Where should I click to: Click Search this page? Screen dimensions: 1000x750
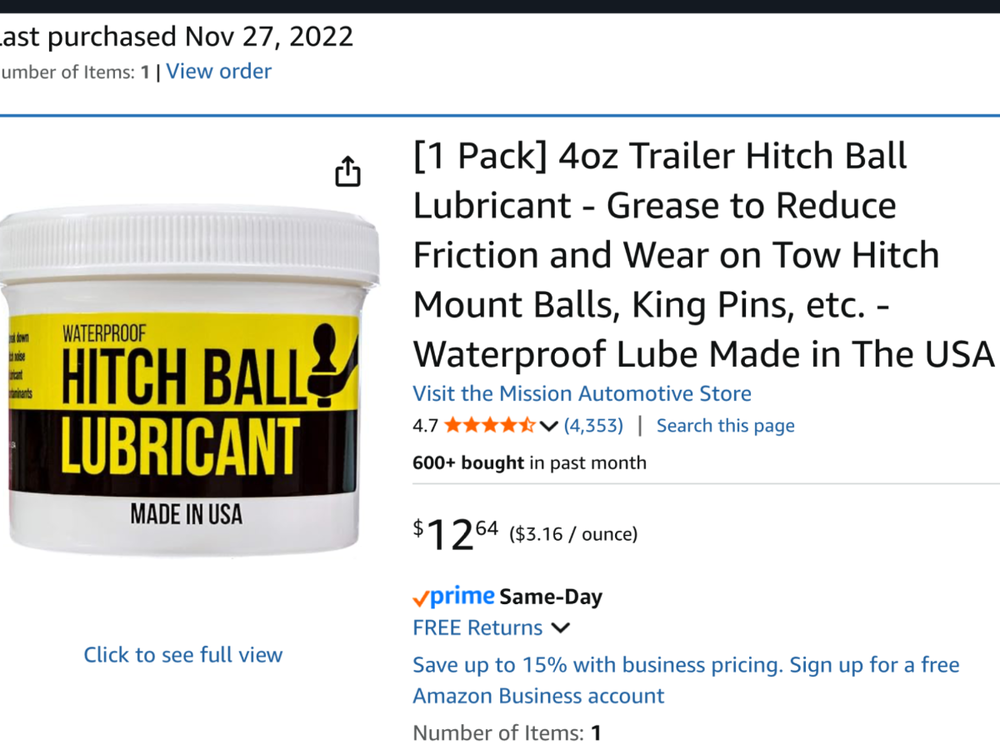pos(725,425)
